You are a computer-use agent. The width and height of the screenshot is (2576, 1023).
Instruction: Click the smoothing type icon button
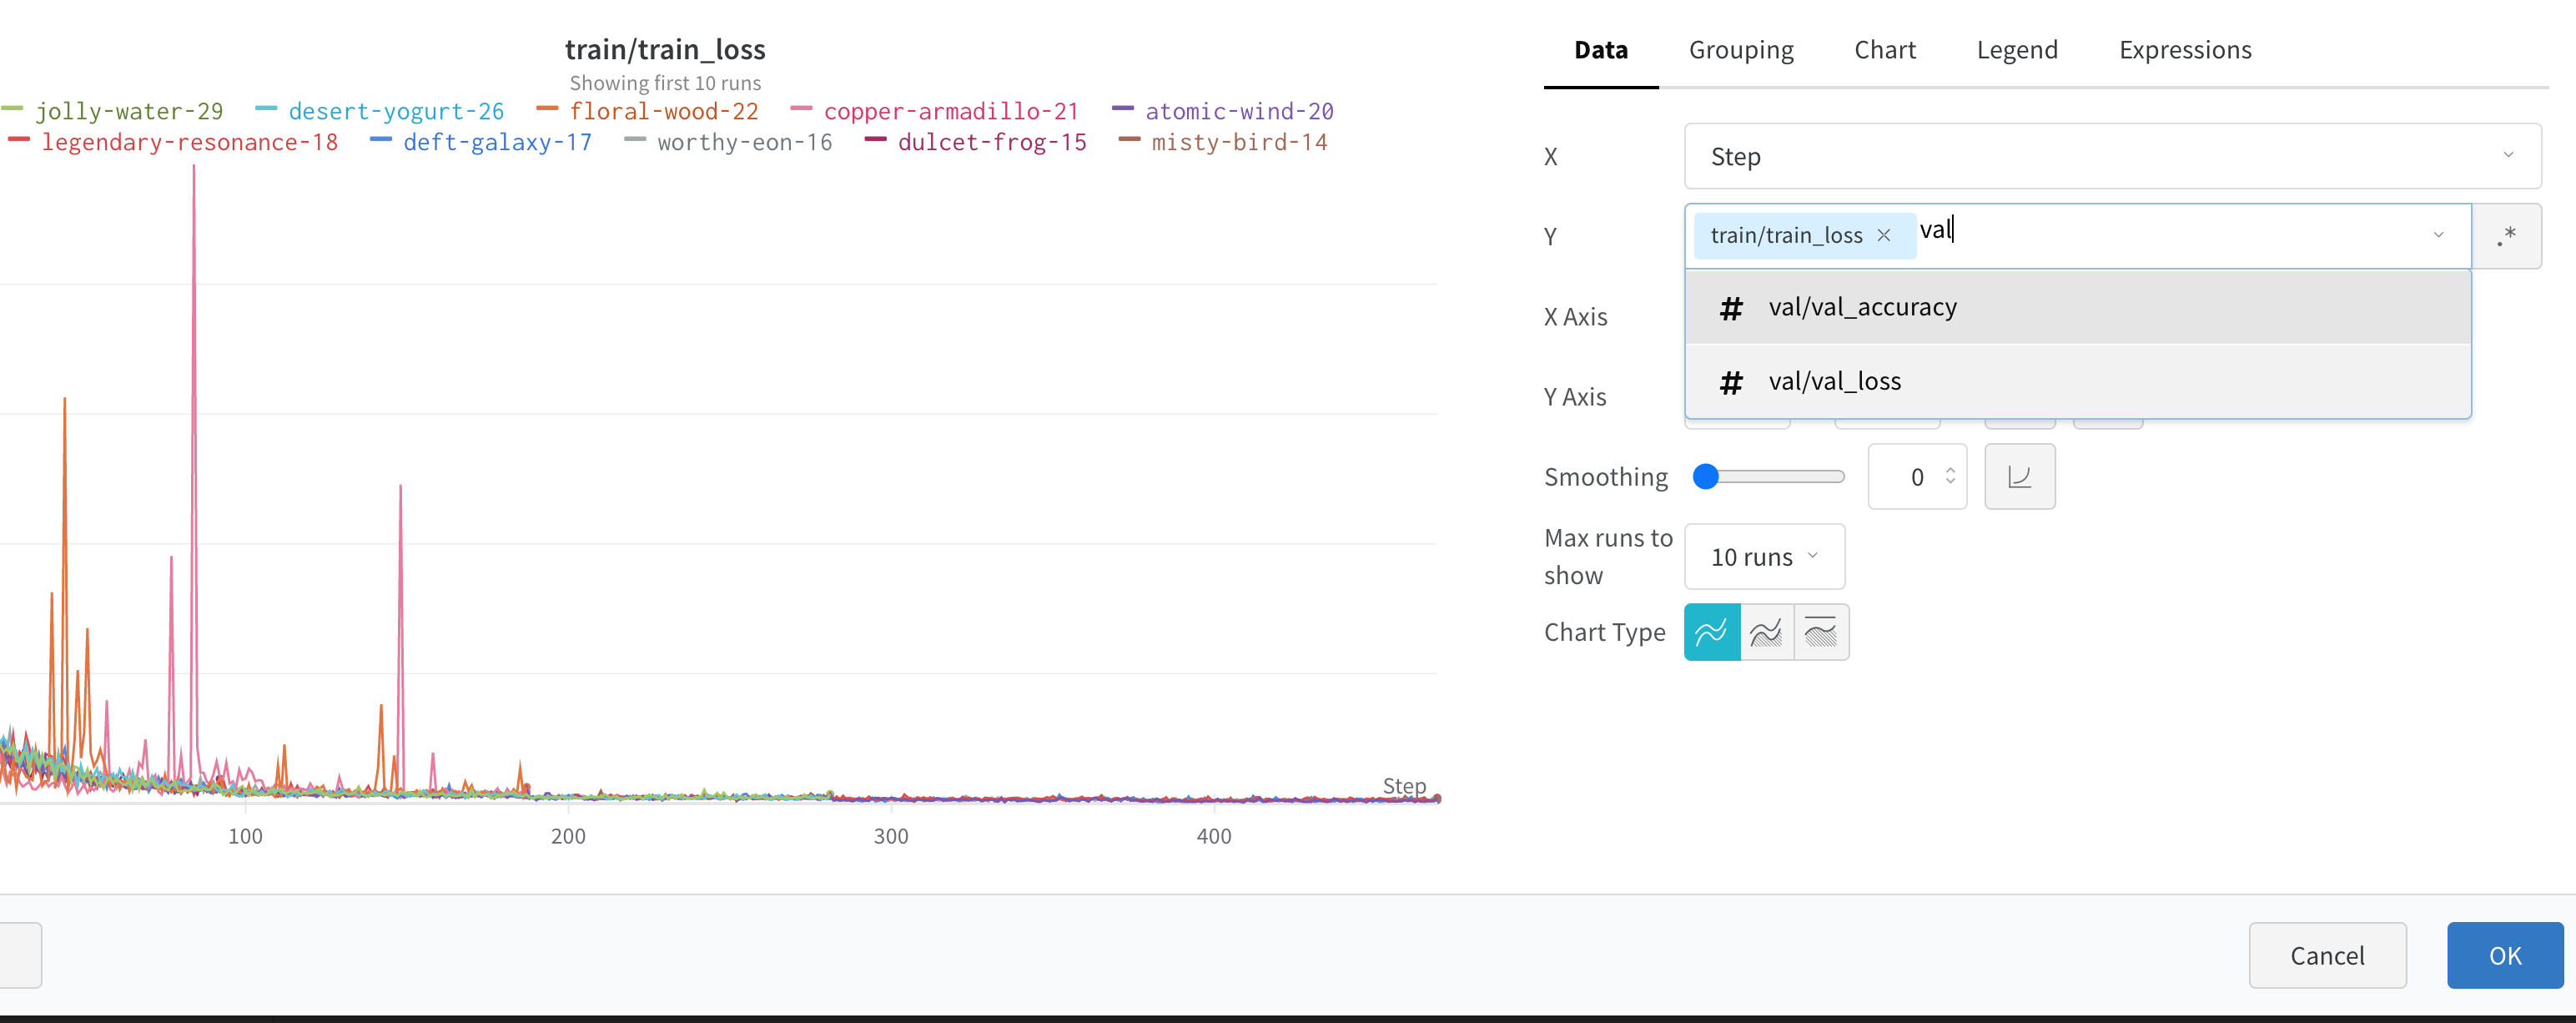coord(2019,477)
